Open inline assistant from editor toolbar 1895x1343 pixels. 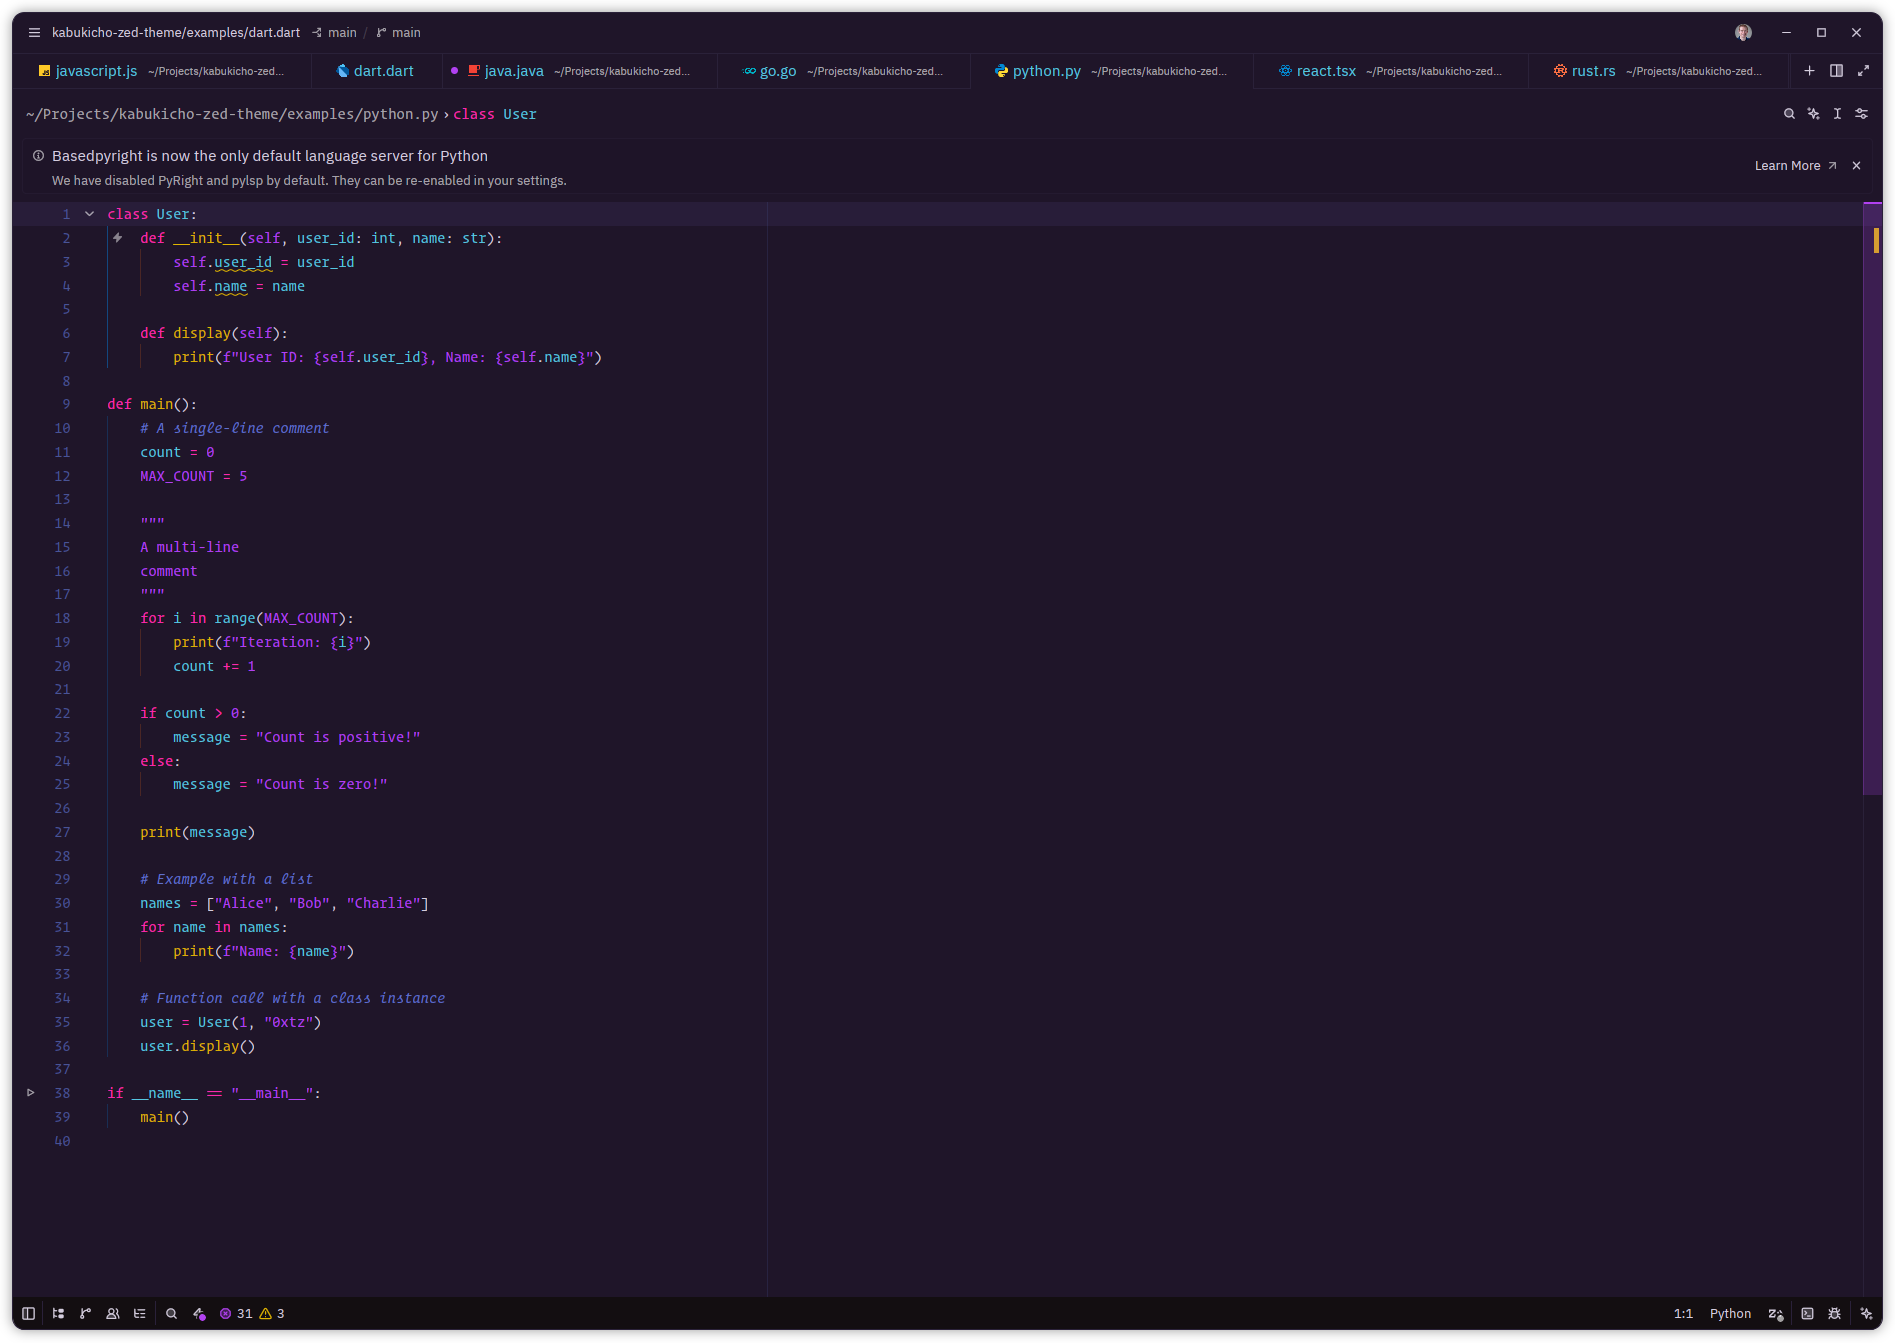pyautogui.click(x=1813, y=114)
